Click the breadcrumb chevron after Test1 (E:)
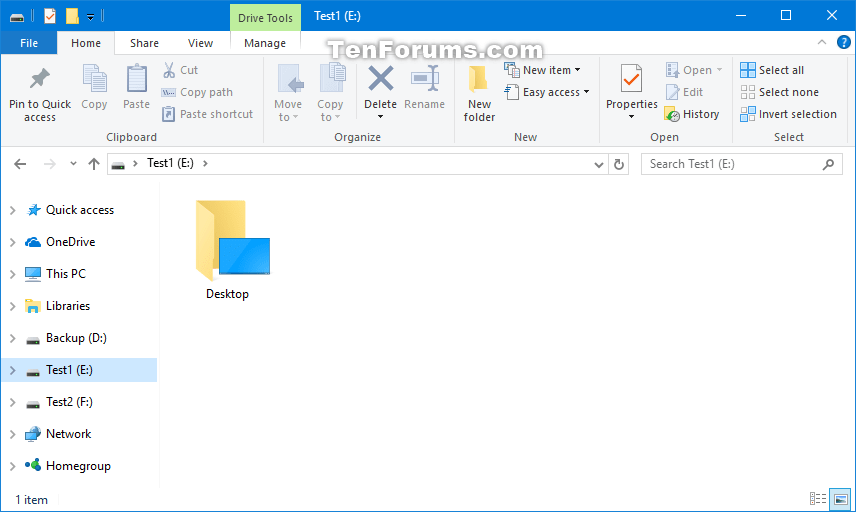Viewport: 856px width, 512px height. pos(205,163)
